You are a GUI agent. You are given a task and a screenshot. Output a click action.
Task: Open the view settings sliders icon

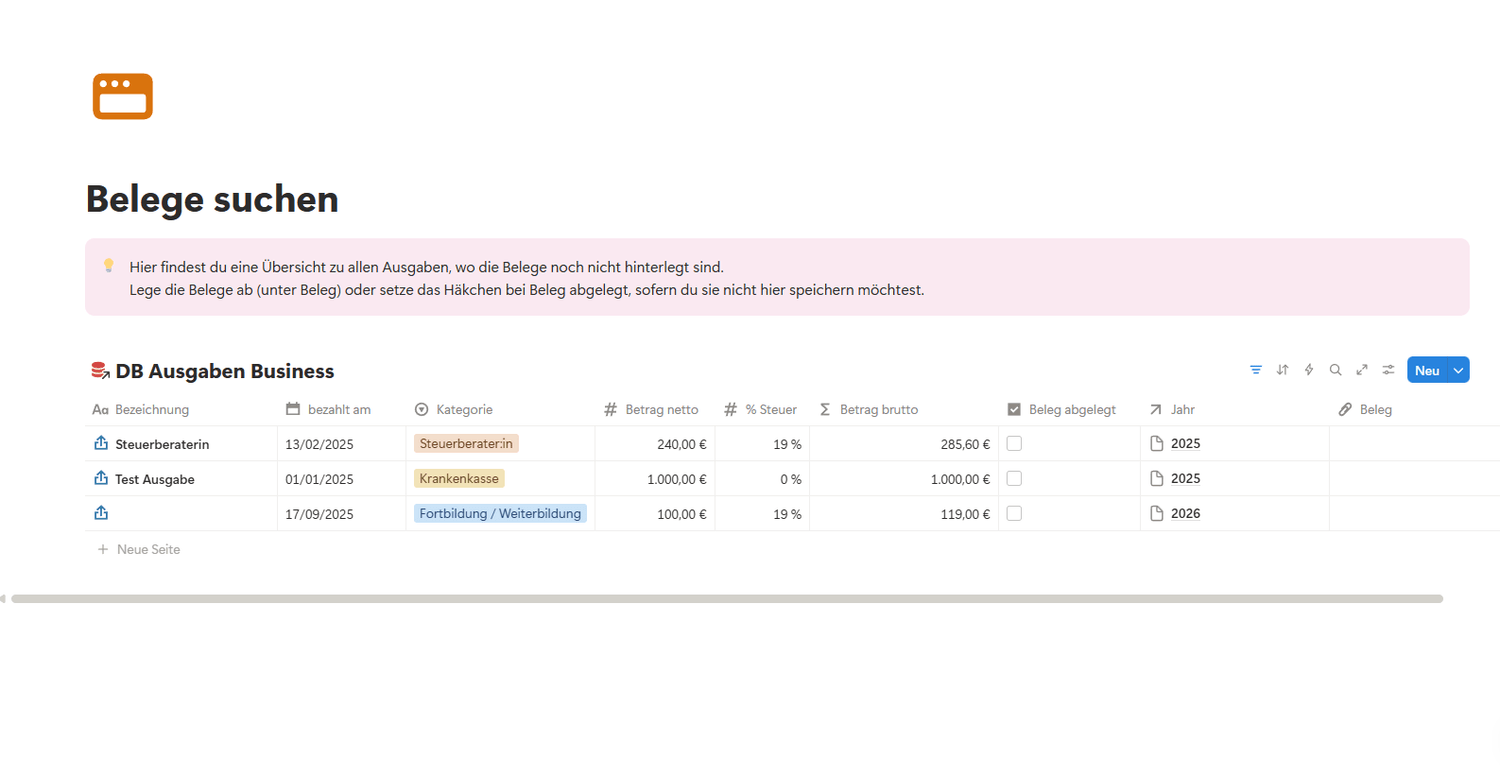click(x=1388, y=370)
